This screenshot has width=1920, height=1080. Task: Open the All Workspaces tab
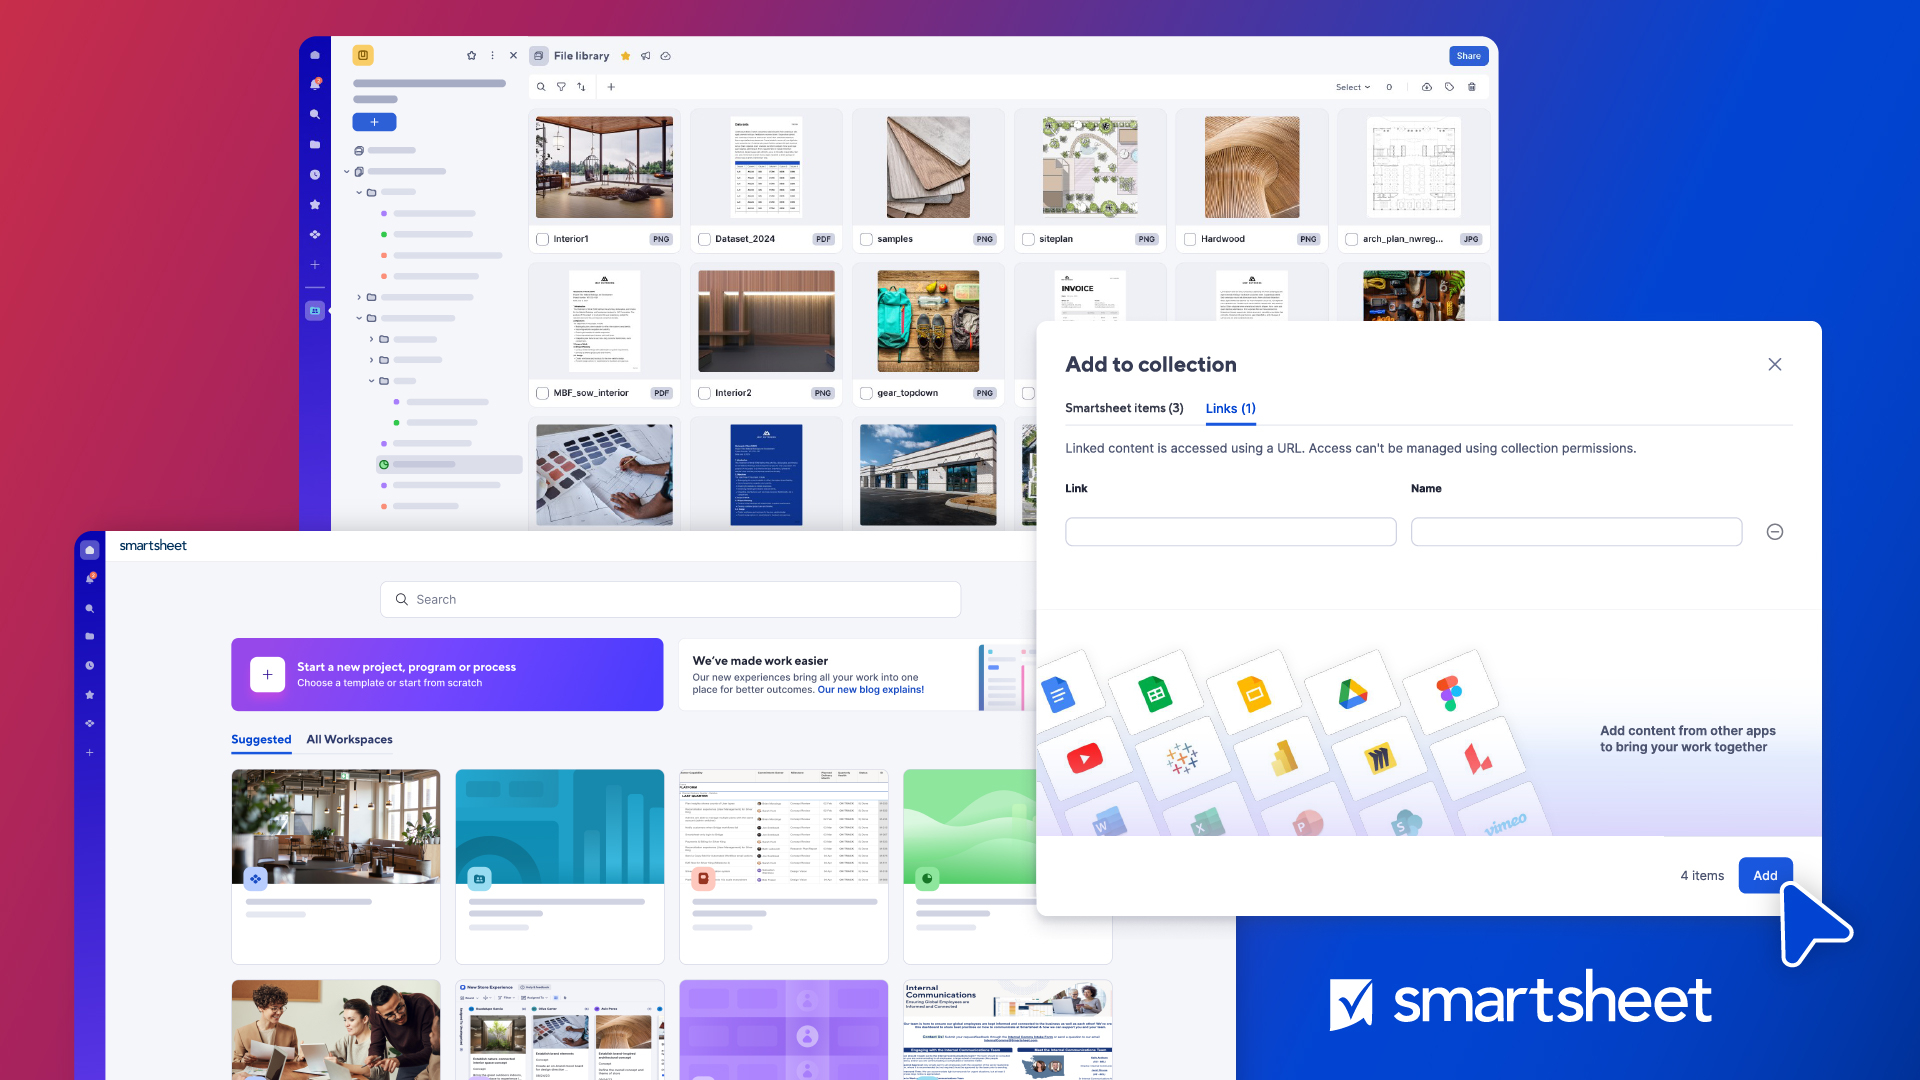click(349, 739)
